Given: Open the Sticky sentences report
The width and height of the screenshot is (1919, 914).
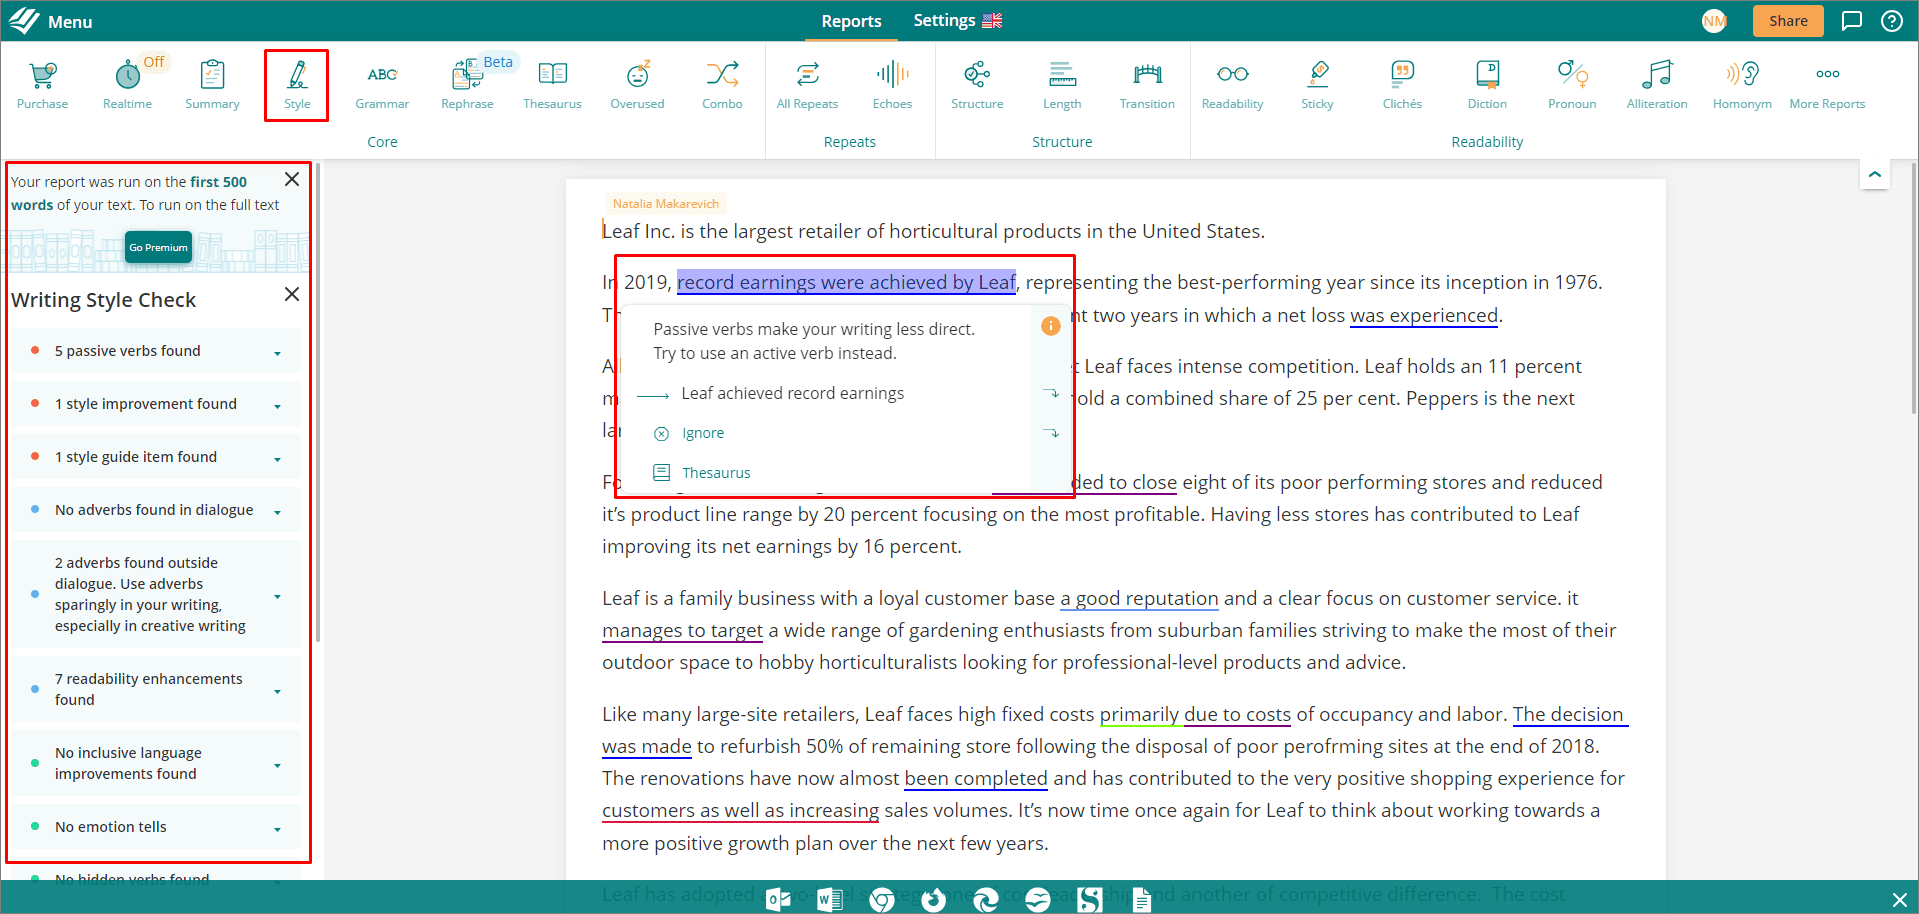Looking at the screenshot, I should [1317, 85].
